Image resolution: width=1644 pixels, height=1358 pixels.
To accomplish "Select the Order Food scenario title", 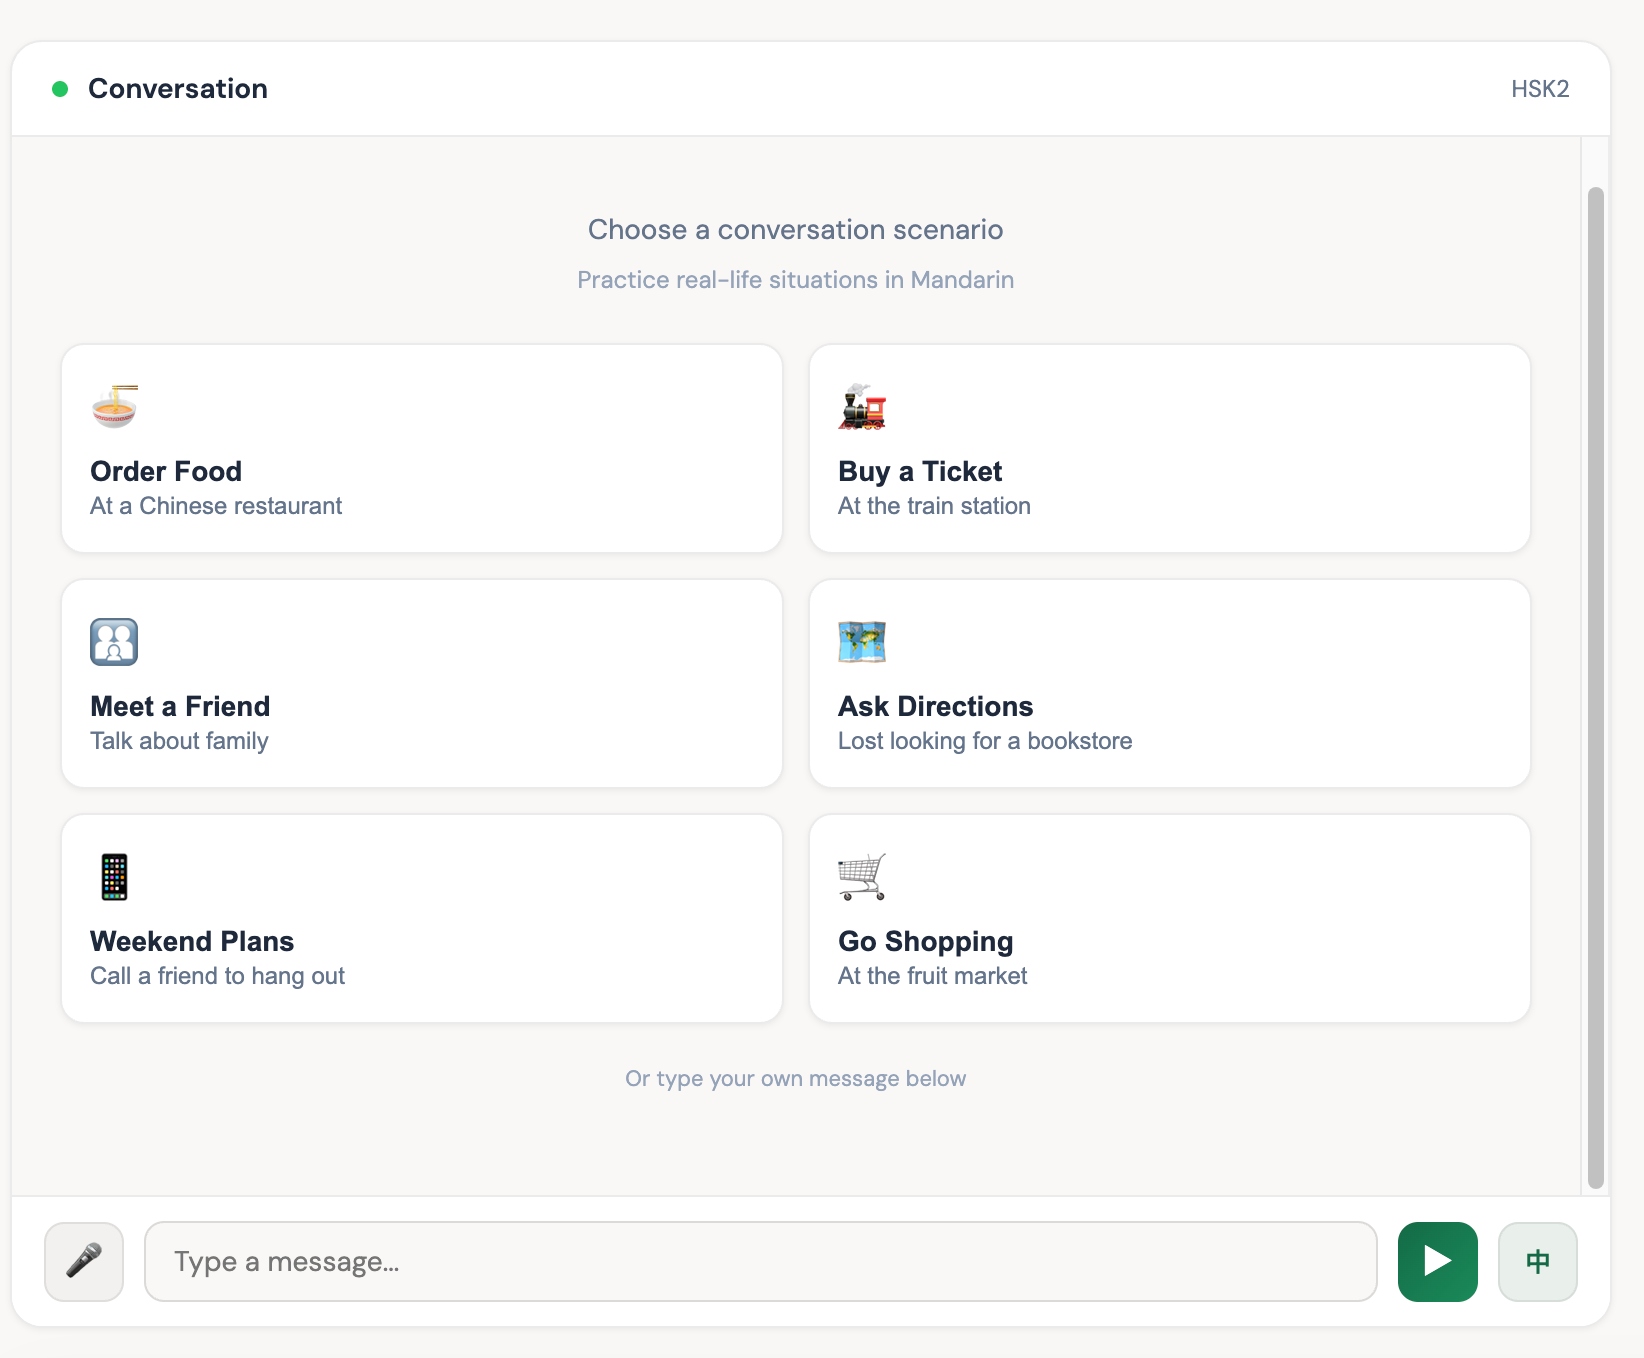I will click(166, 471).
